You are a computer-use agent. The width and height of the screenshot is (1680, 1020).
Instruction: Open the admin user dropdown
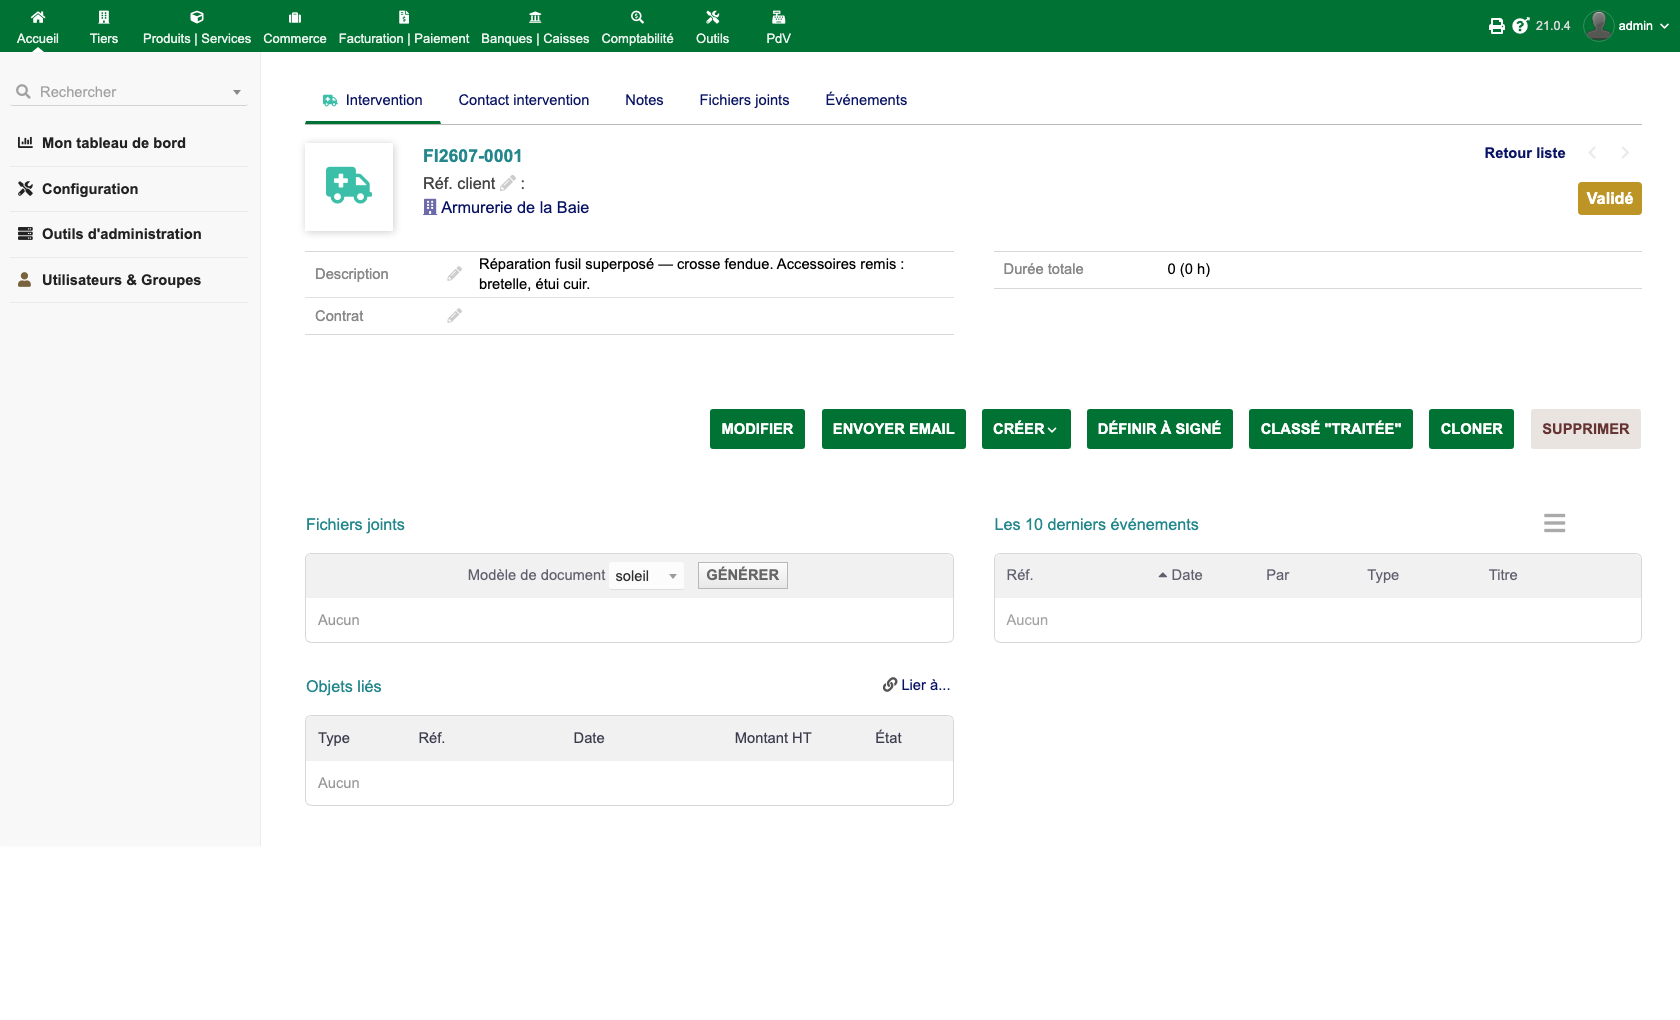click(x=1627, y=26)
